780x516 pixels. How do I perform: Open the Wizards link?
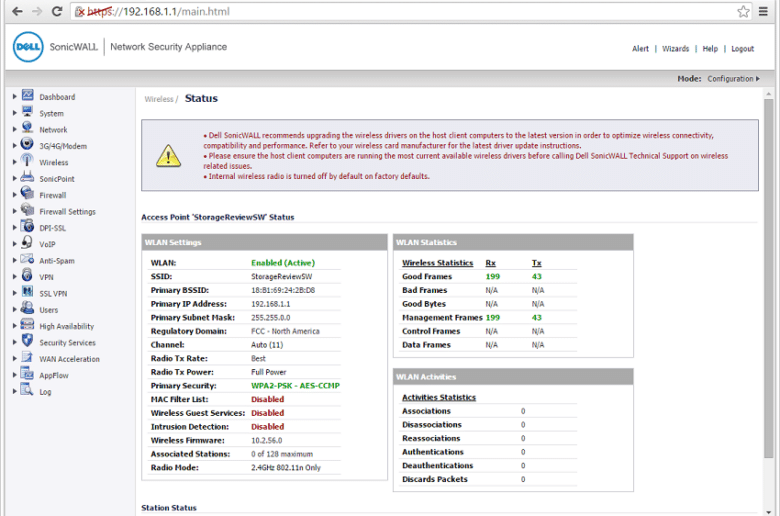tap(676, 49)
